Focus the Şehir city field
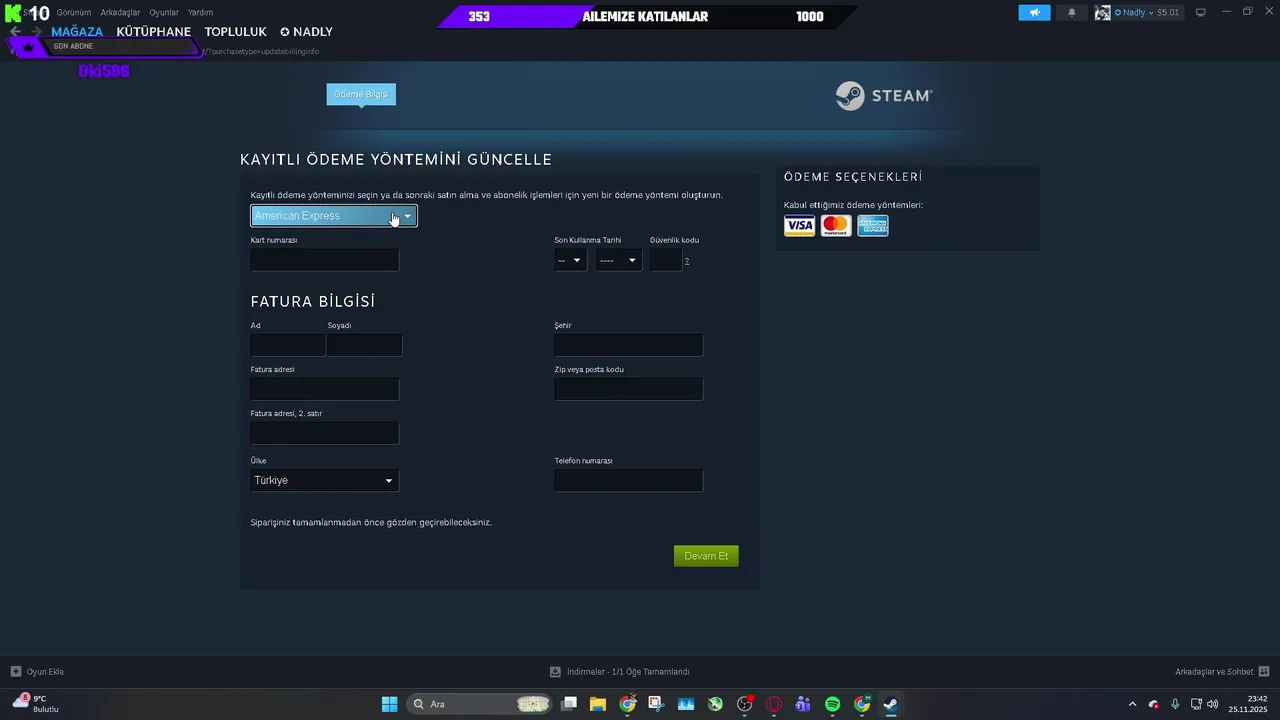 click(629, 346)
